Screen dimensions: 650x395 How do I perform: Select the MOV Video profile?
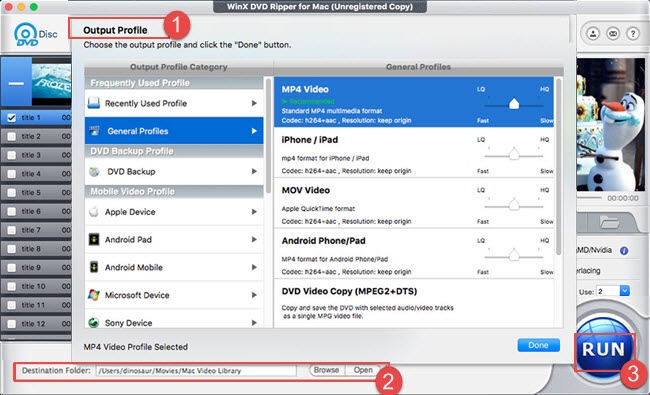(414, 203)
